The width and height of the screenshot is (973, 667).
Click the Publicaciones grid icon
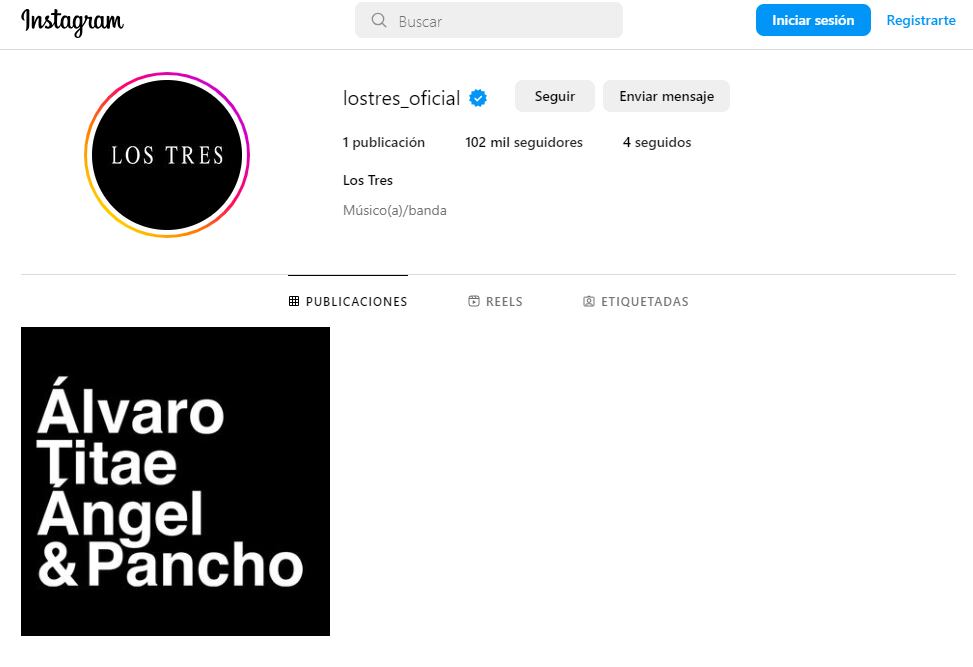(x=294, y=302)
